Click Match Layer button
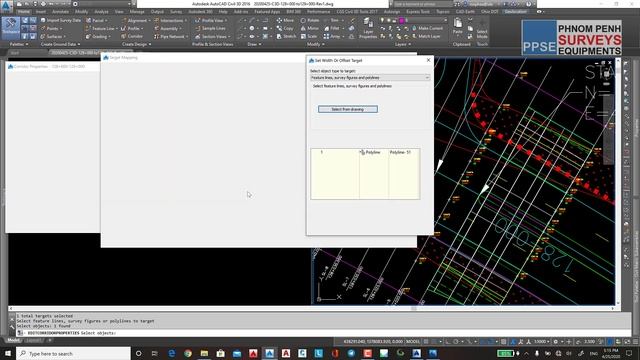Screen dimensions: 640x360 (x=426, y=36)
